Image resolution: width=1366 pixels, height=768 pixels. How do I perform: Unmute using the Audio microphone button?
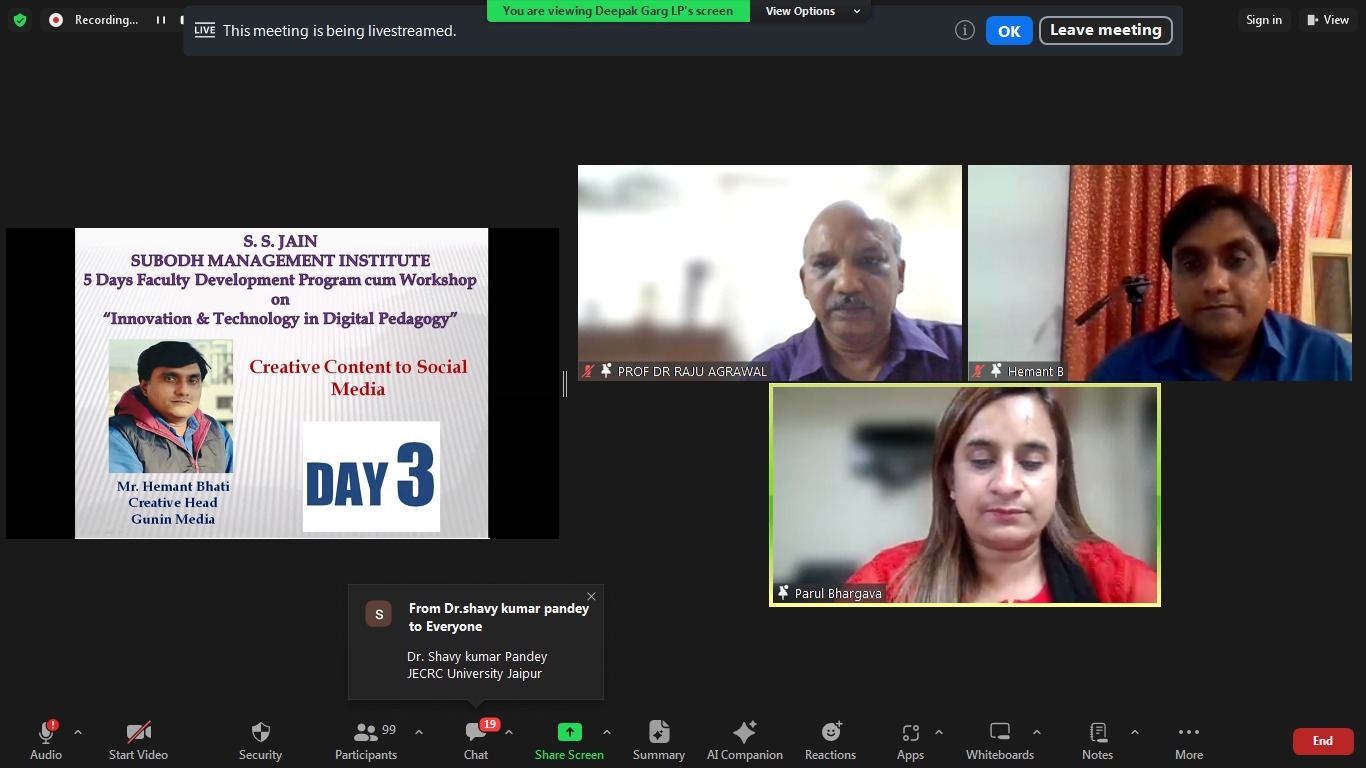point(46,733)
